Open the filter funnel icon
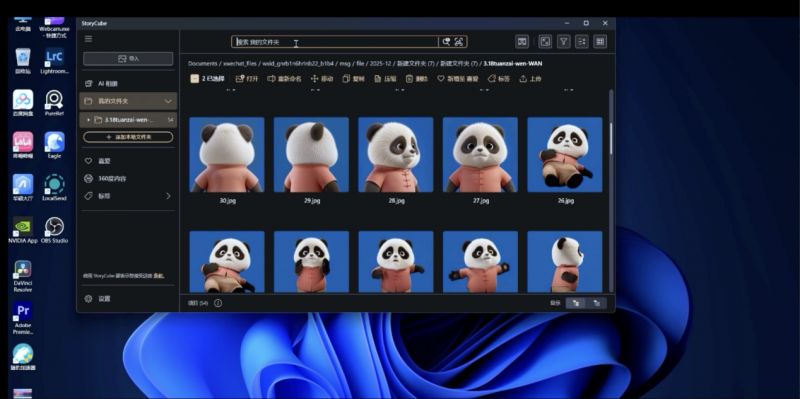800x399 pixels. tap(563, 42)
